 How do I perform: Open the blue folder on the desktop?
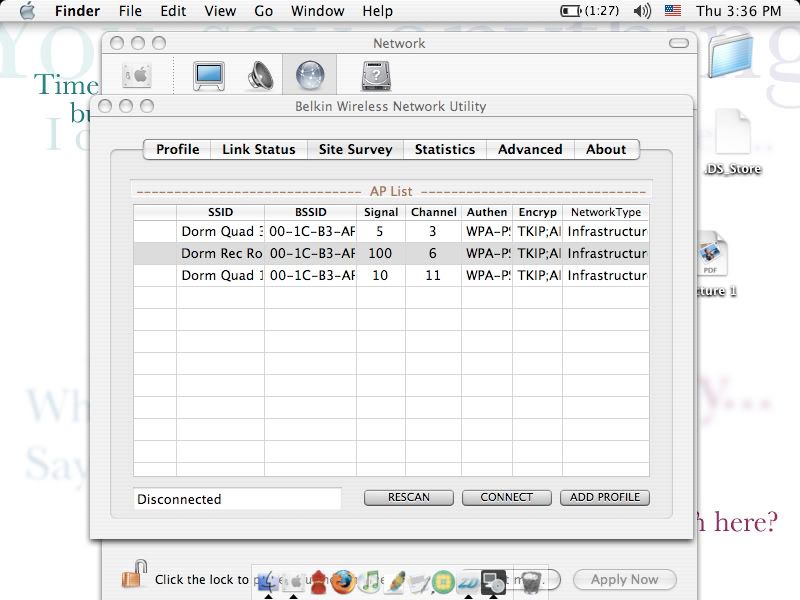[730, 55]
